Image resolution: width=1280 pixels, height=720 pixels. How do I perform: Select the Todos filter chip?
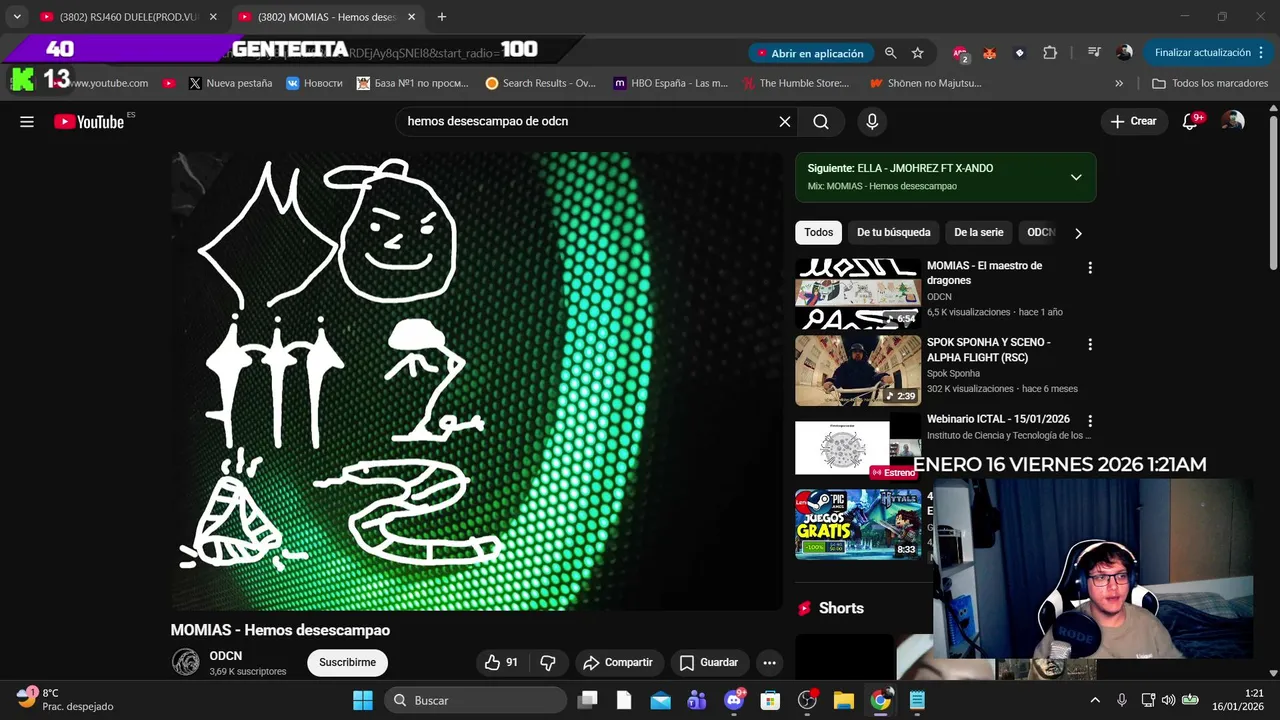tap(819, 233)
